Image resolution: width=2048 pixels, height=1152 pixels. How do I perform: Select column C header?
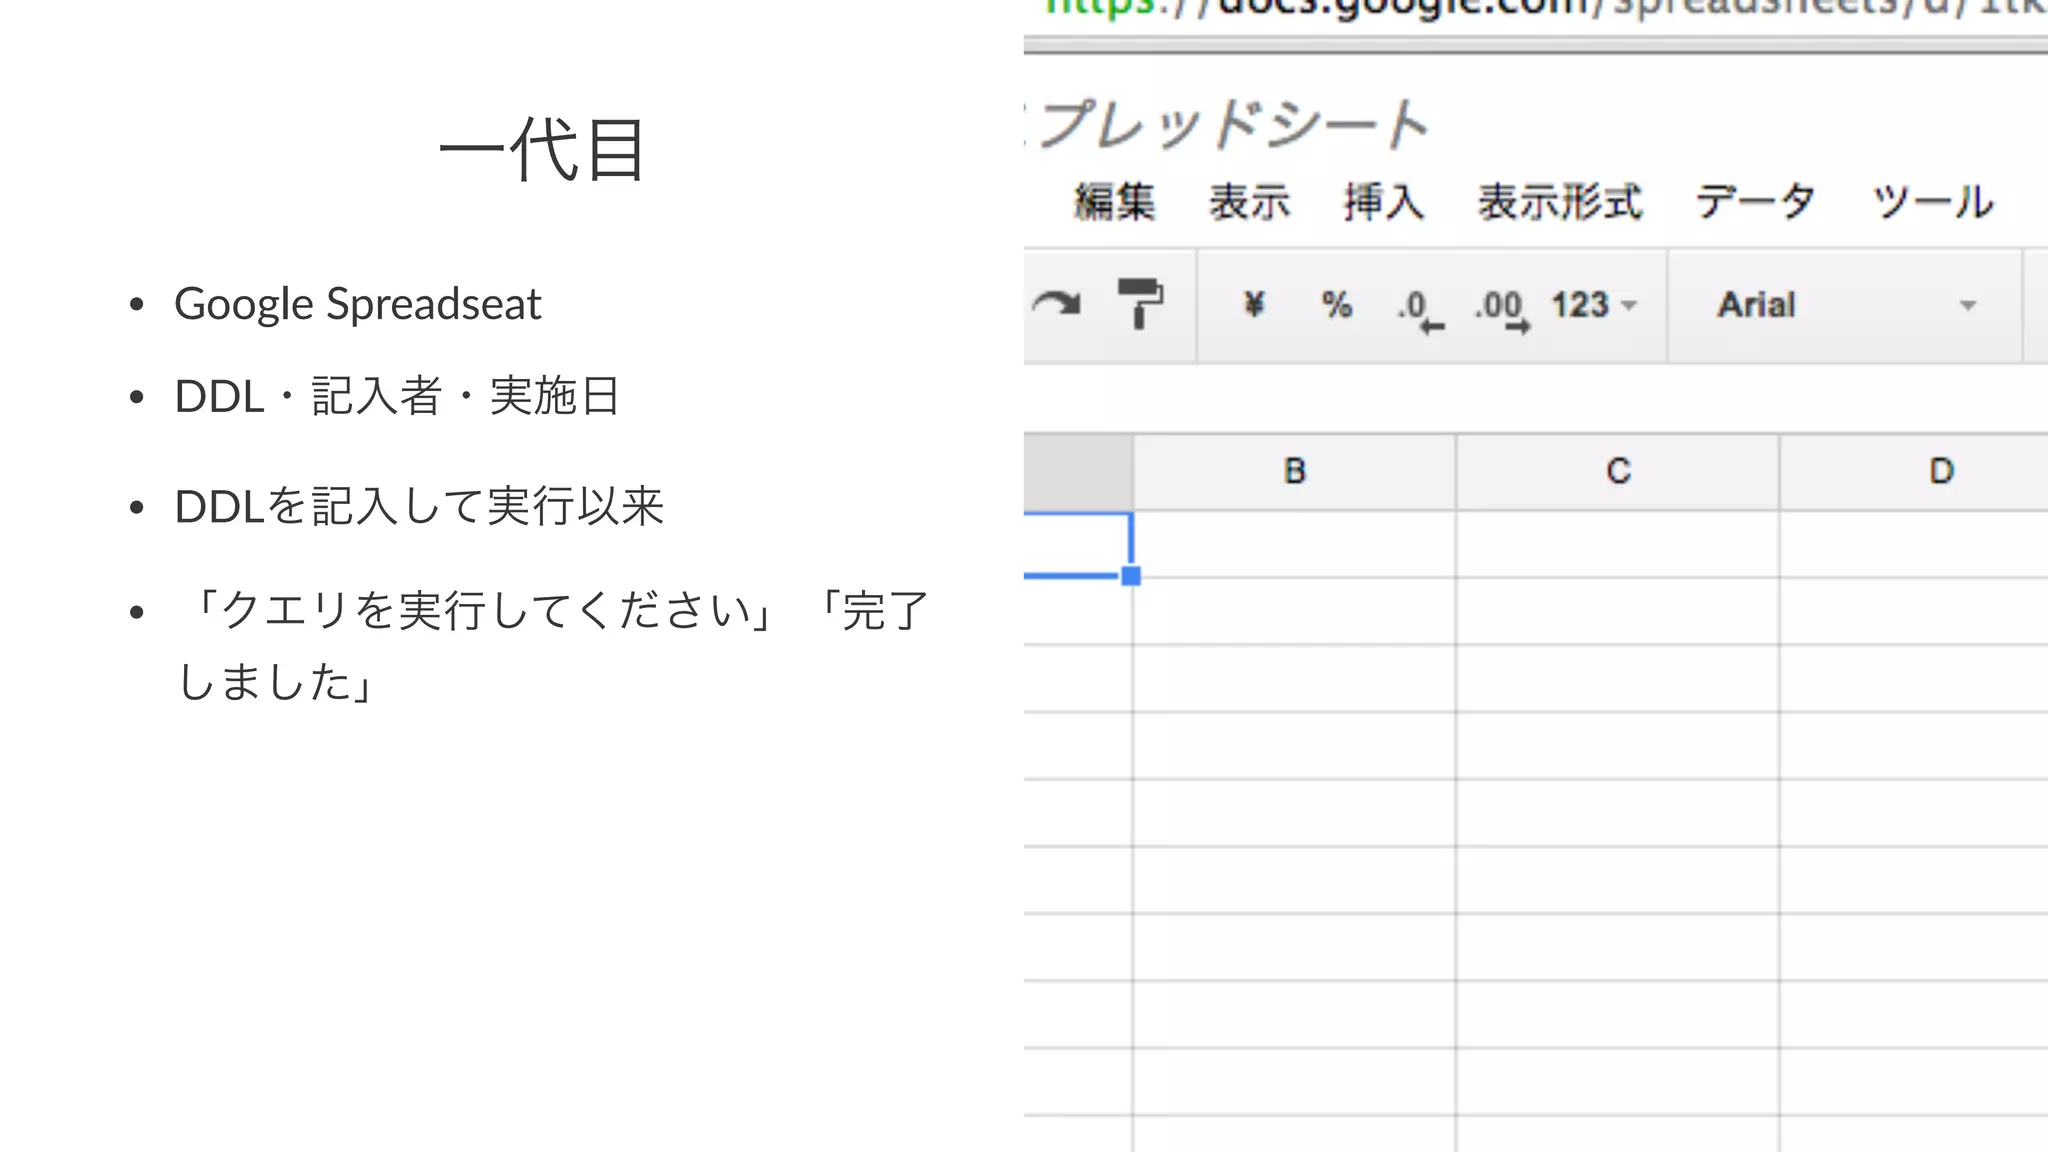(x=1618, y=471)
